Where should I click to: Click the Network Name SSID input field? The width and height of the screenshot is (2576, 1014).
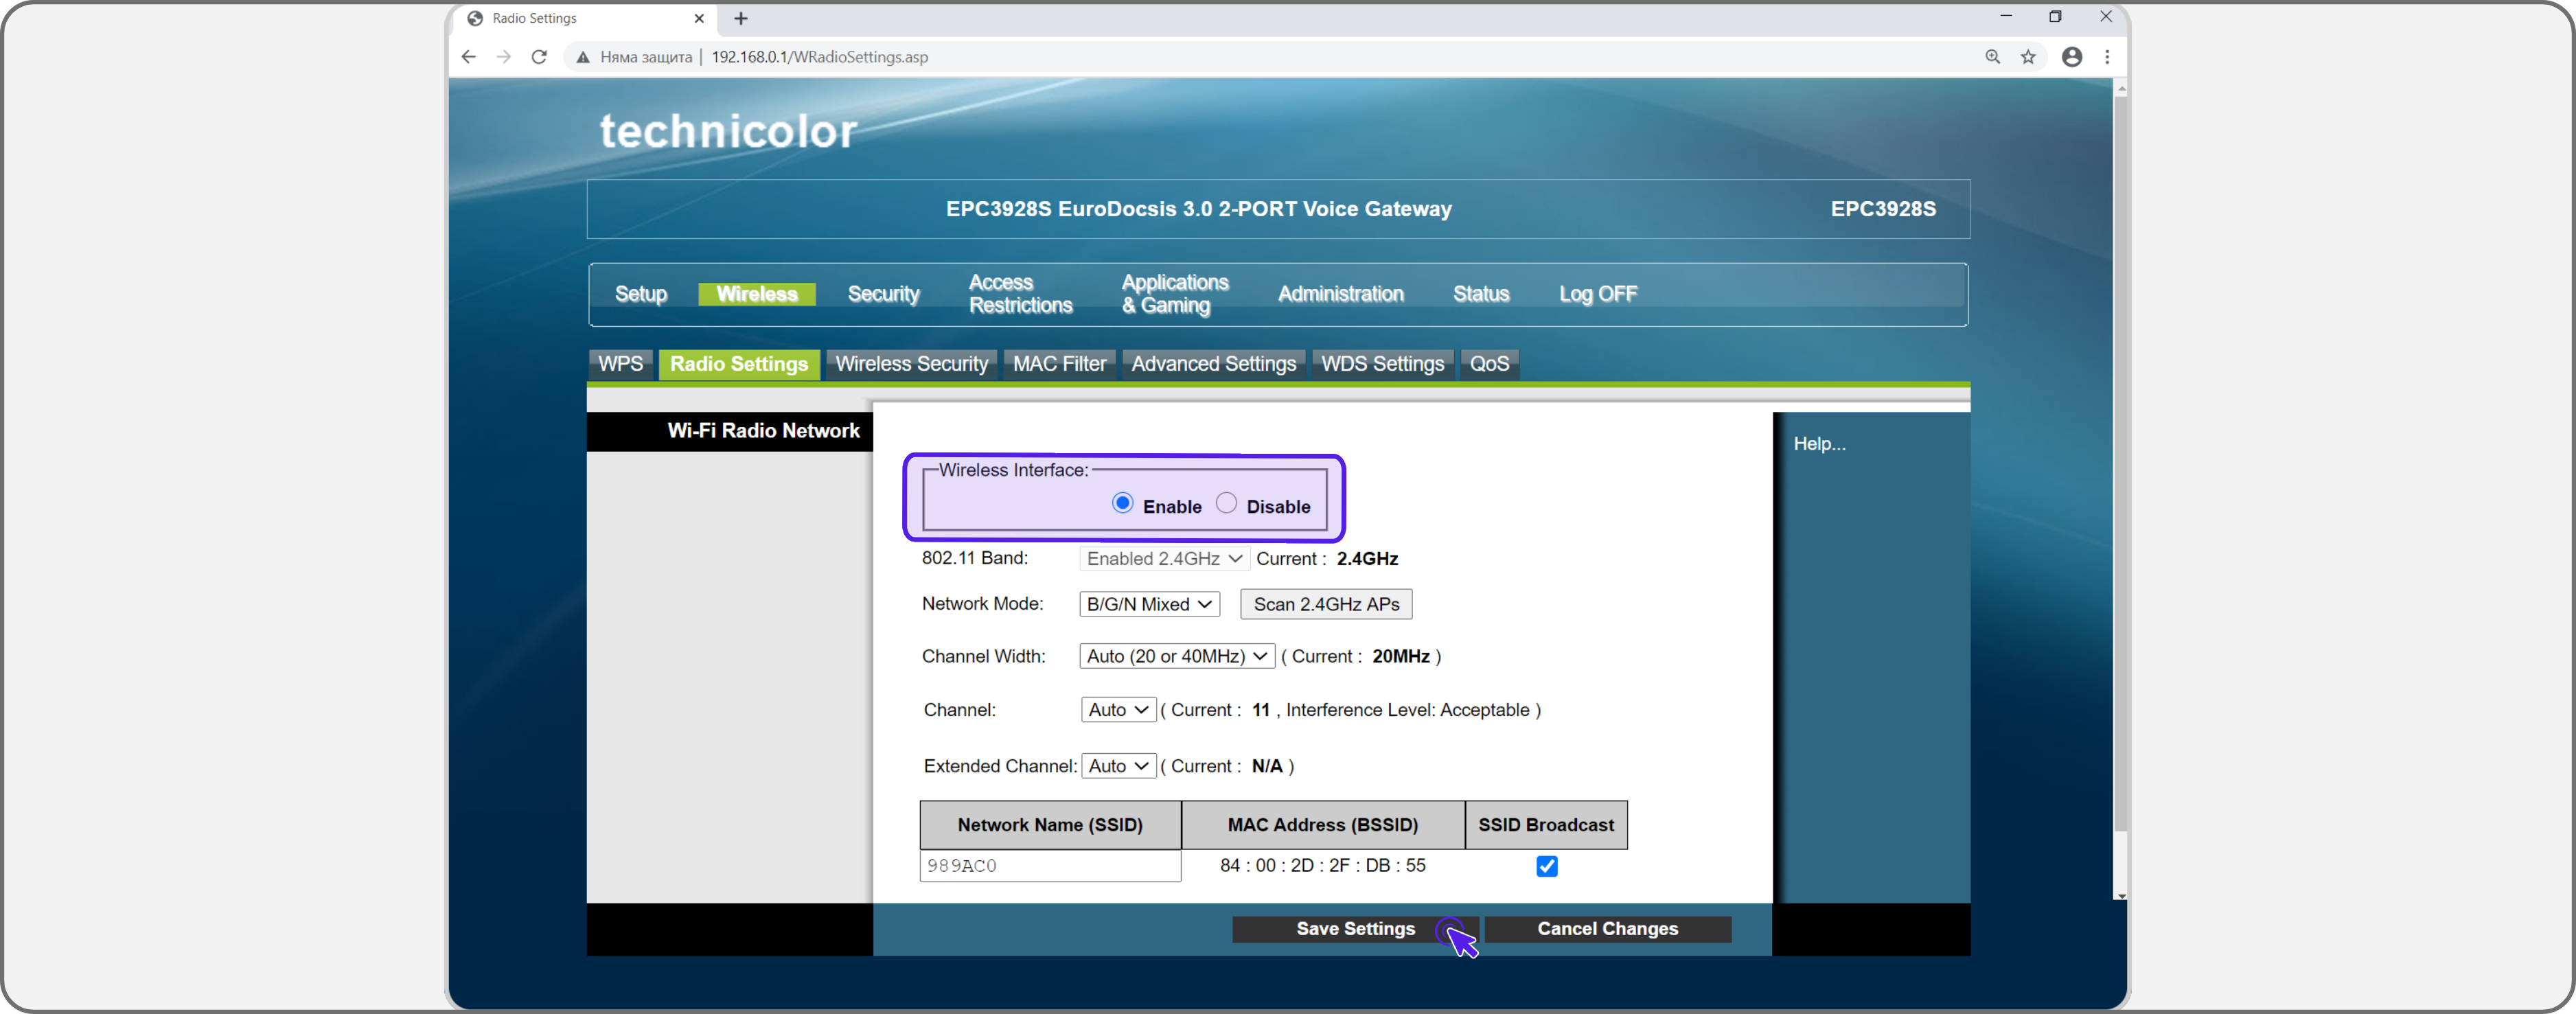pos(1050,866)
